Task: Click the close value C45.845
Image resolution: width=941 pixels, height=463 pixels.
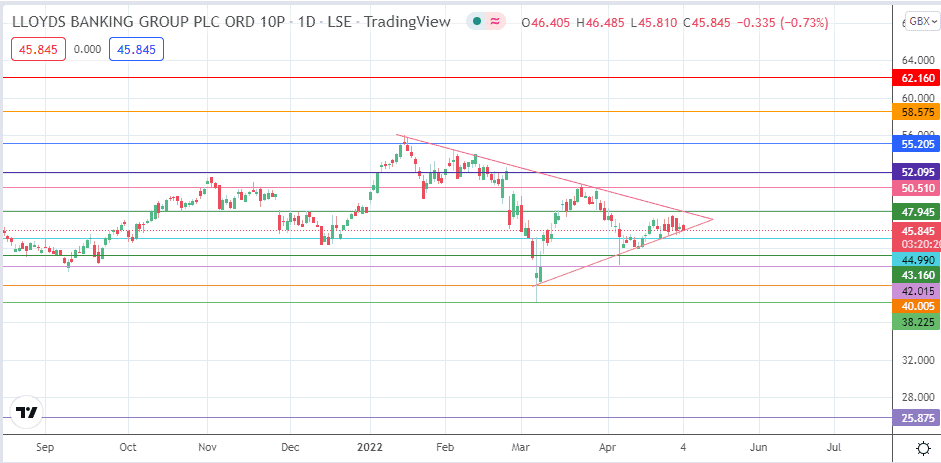Action: (708, 23)
